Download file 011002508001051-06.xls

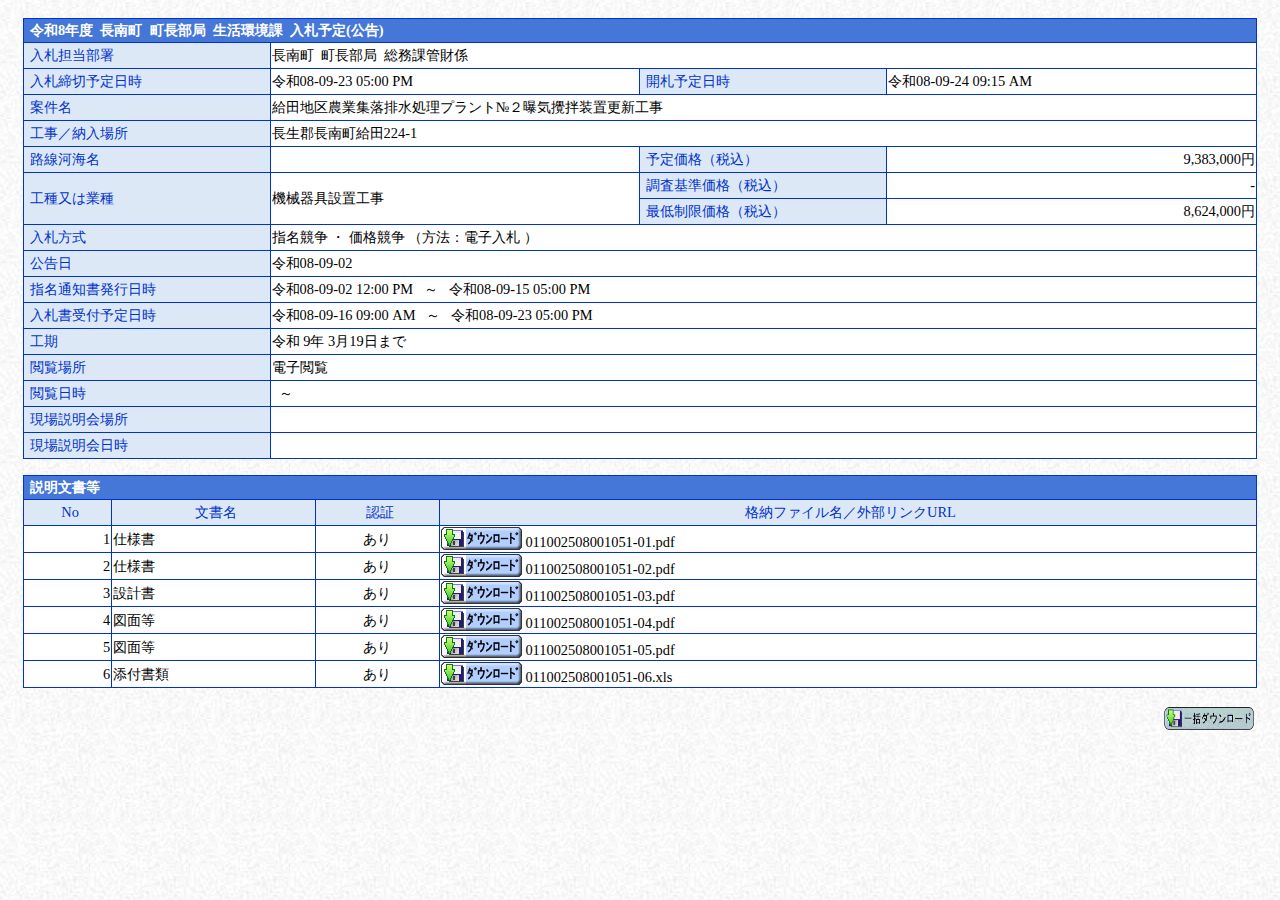[x=481, y=673]
